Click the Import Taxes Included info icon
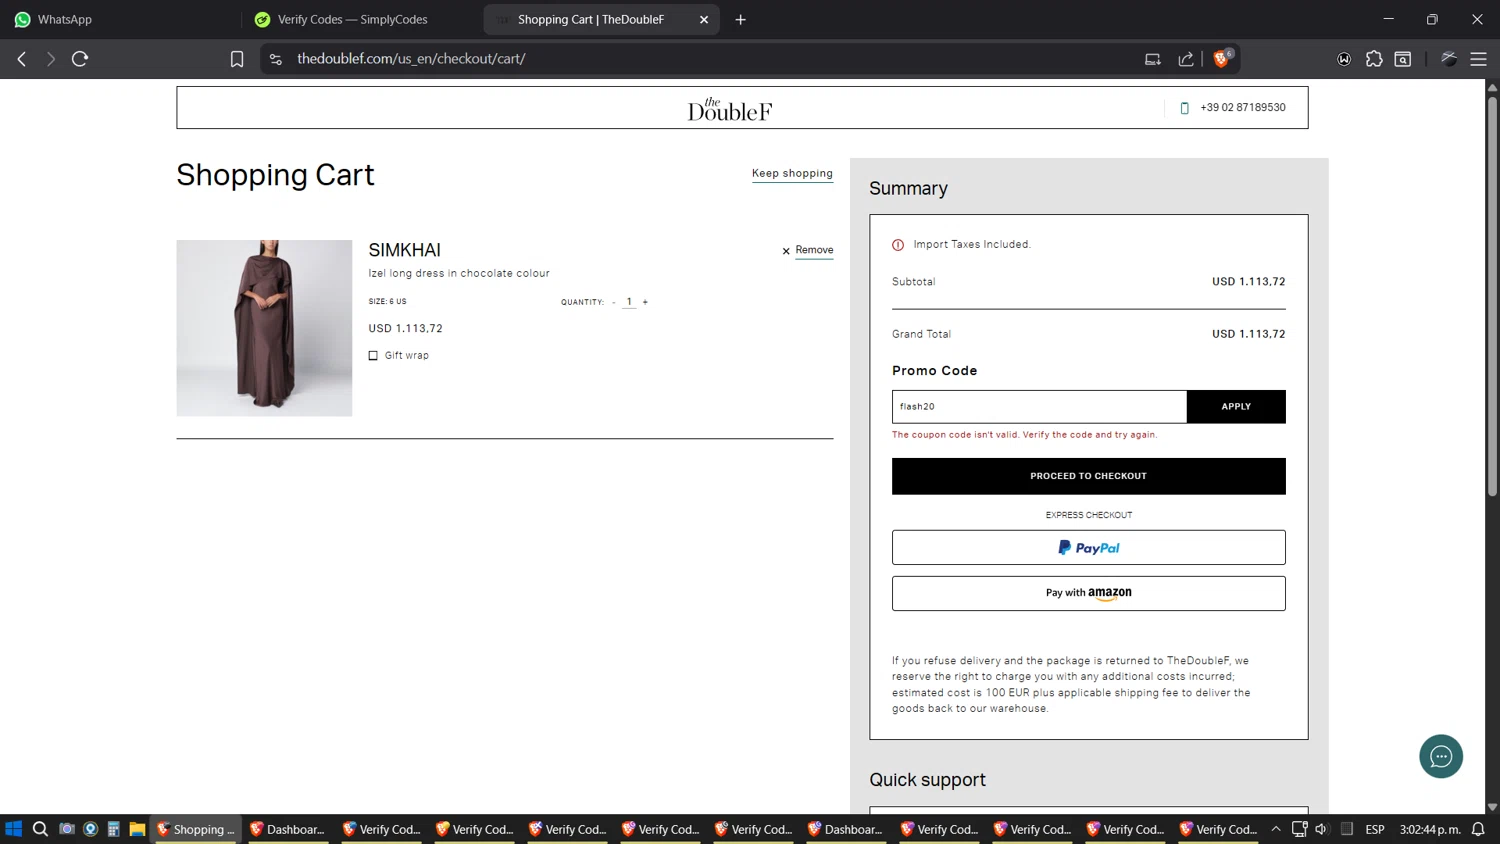 pos(898,245)
